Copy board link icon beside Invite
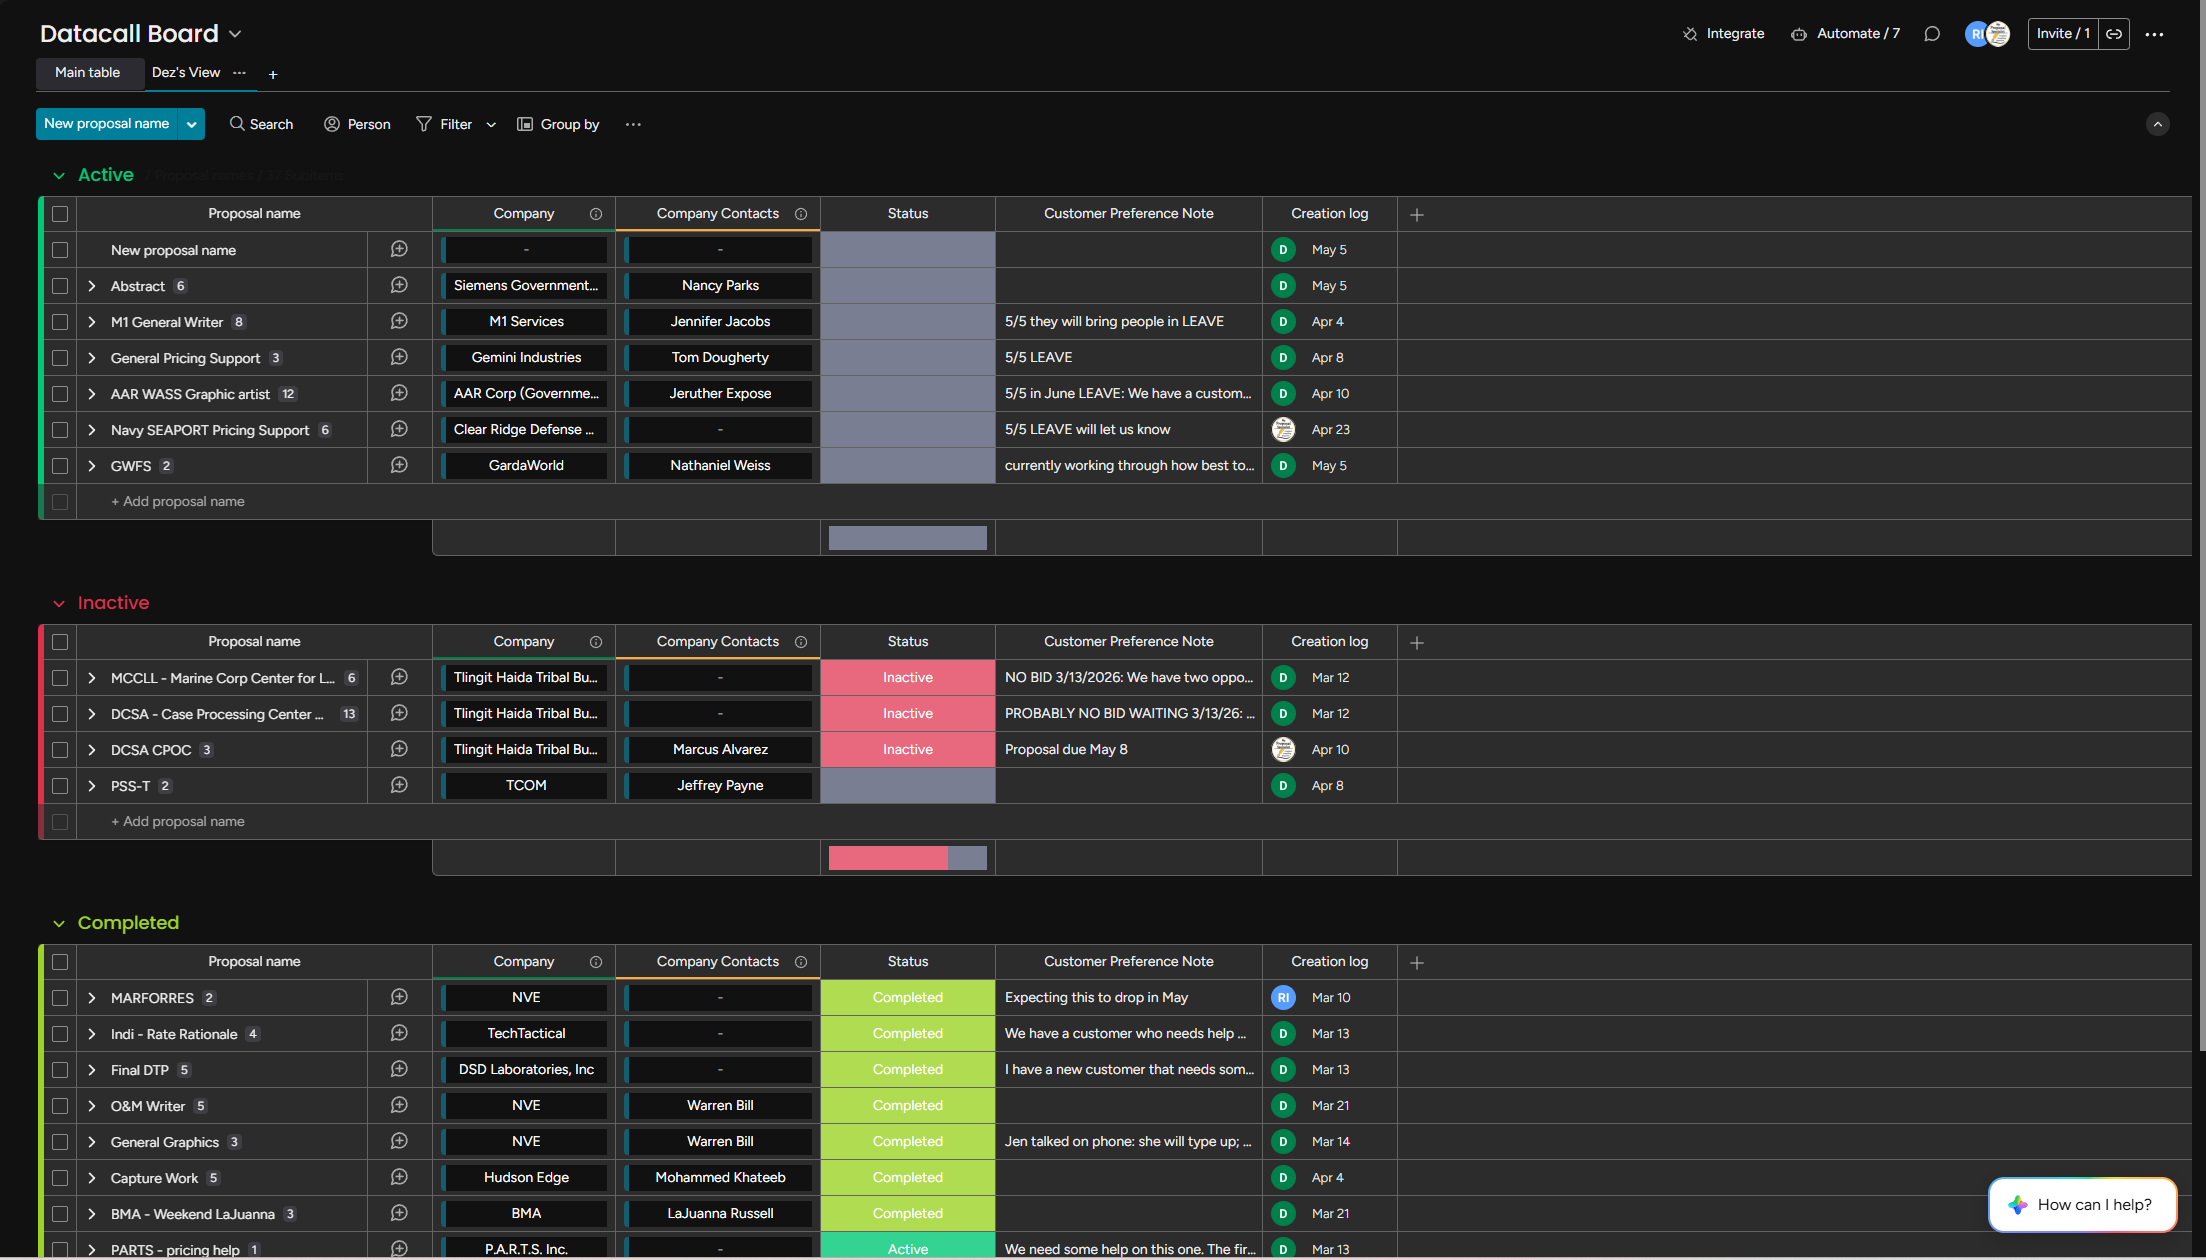The height and width of the screenshot is (1260, 2206). click(x=2114, y=34)
